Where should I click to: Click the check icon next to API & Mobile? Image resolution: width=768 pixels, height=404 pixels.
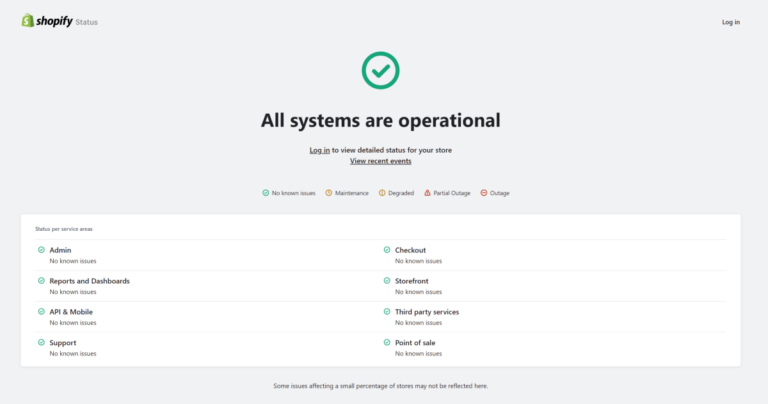(x=41, y=311)
